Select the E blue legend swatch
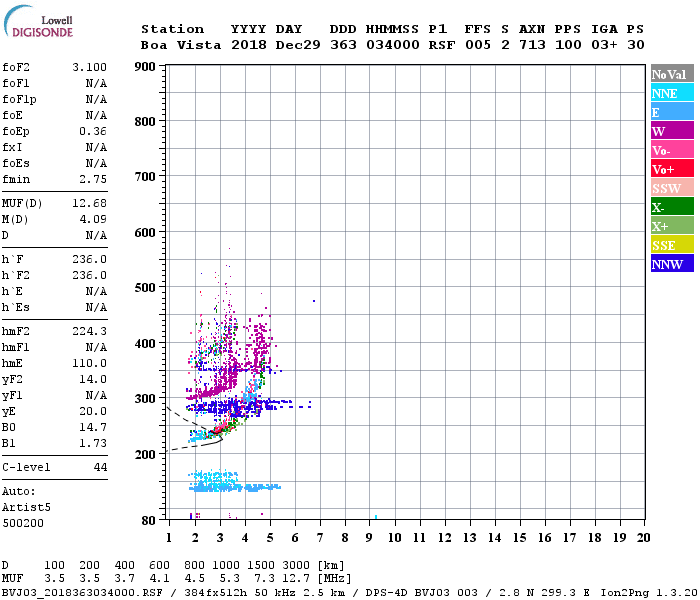The height and width of the screenshot is (600, 700). tap(672, 112)
